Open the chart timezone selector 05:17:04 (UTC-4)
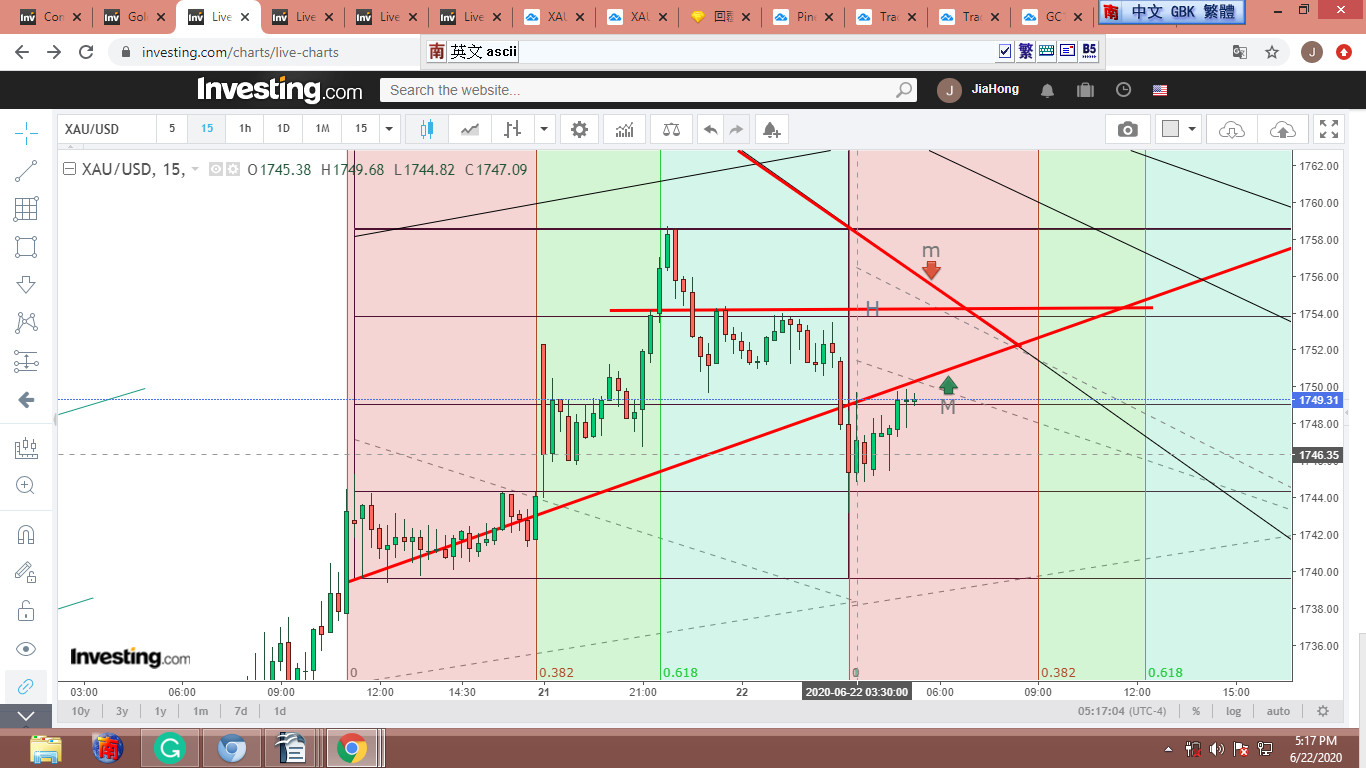Screen dimensions: 1366x768 pyautogui.click(x=1123, y=711)
